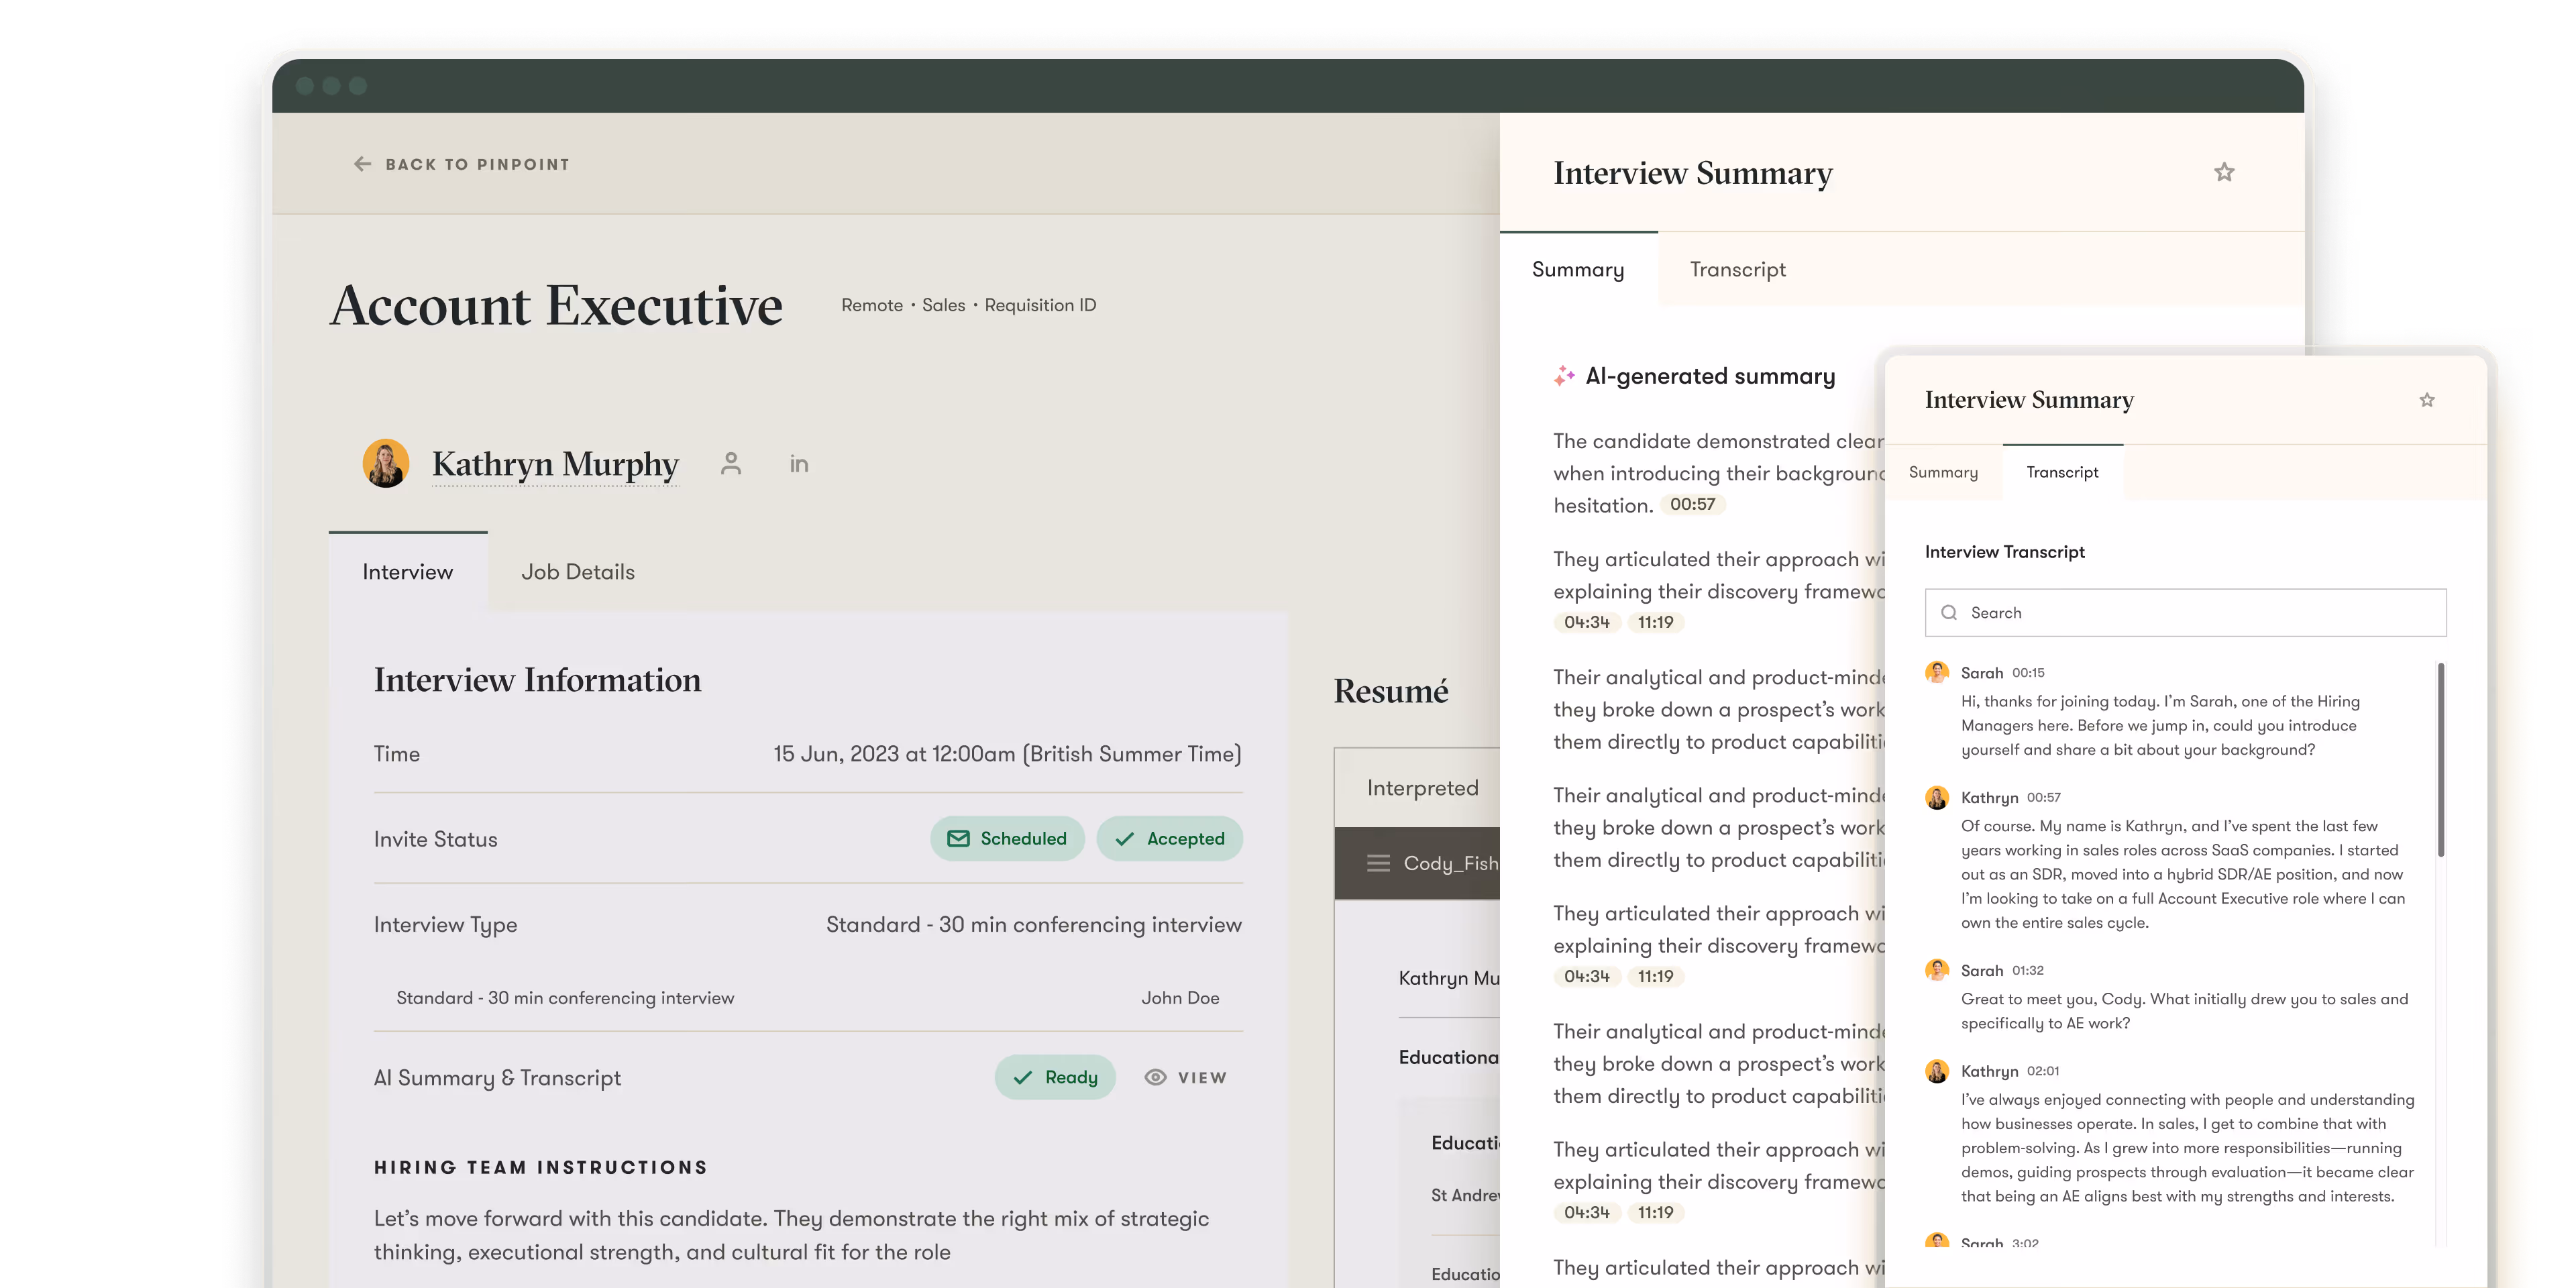Click the checkmark icon in Ready badge
2576x1288 pixels.
click(x=1022, y=1077)
